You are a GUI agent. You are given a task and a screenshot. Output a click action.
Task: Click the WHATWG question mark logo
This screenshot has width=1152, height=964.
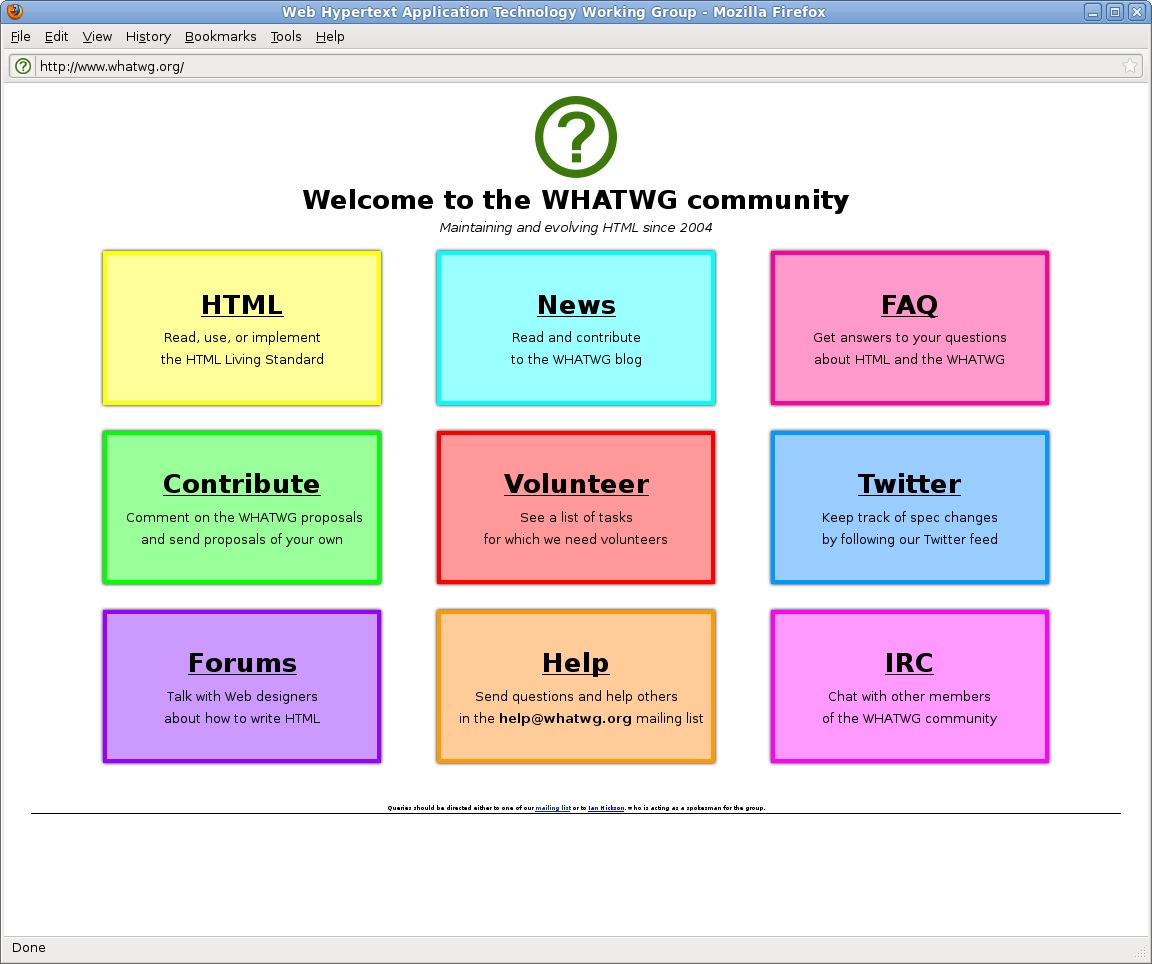(576, 138)
